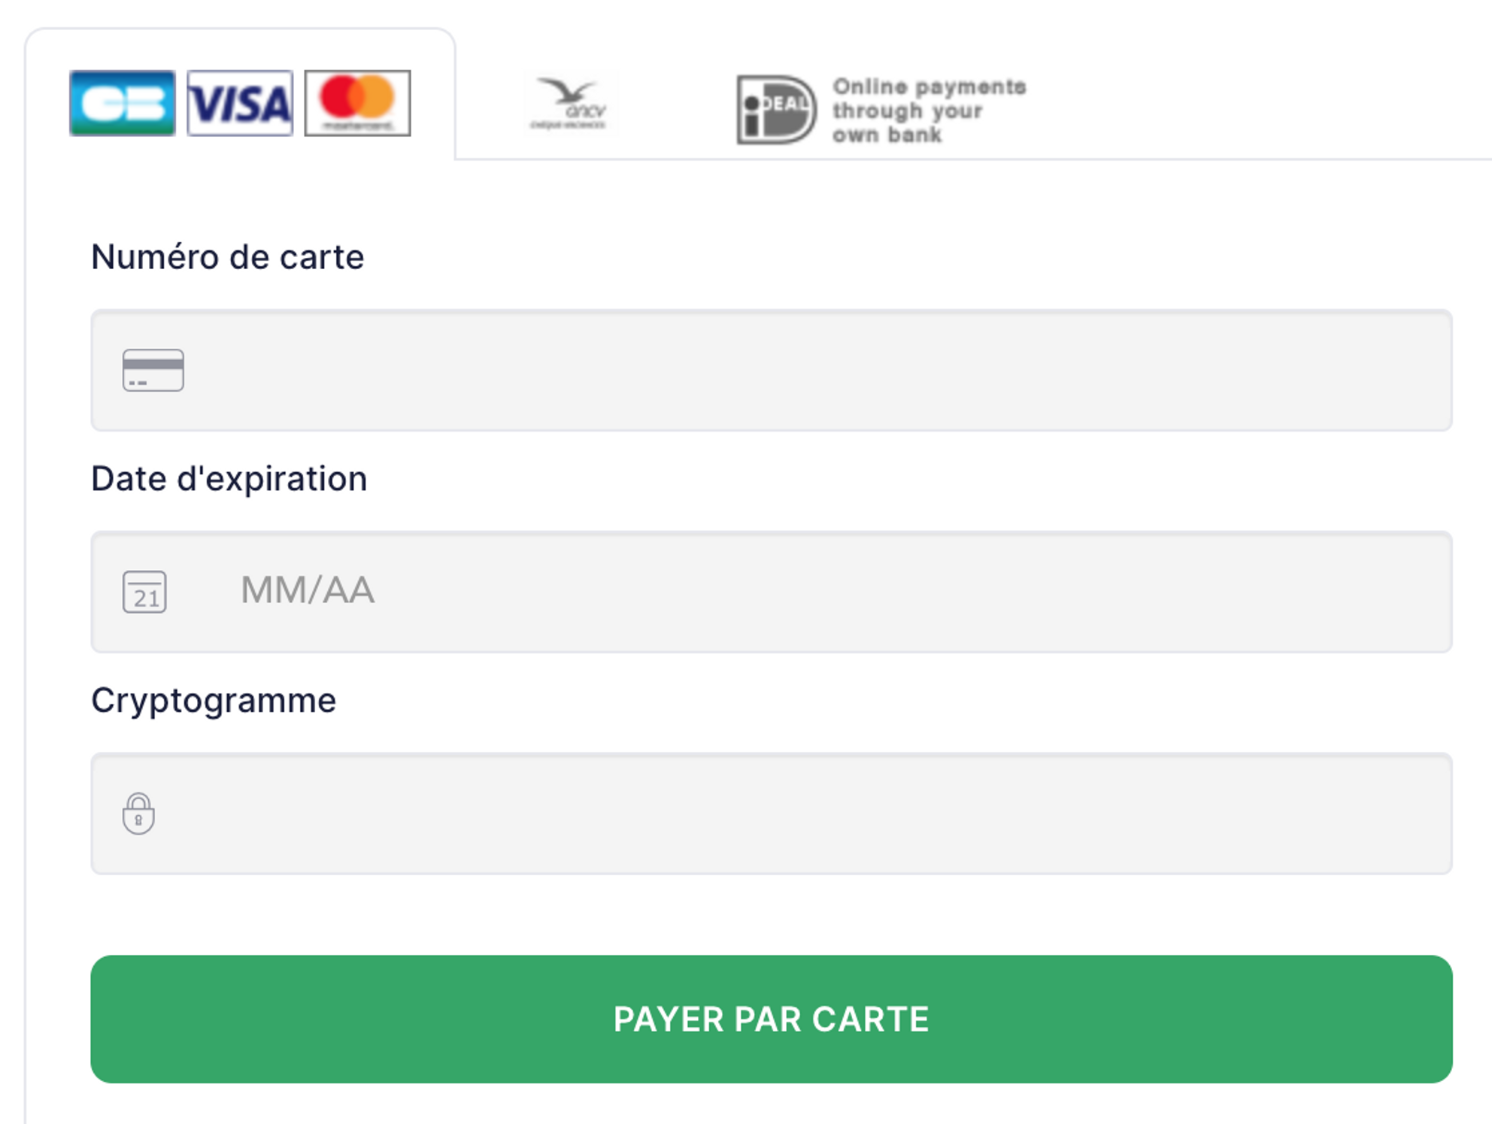This screenshot has height=1124, width=1492.
Task: Click the 'Numéro de carte' label
Action: [x=227, y=257]
